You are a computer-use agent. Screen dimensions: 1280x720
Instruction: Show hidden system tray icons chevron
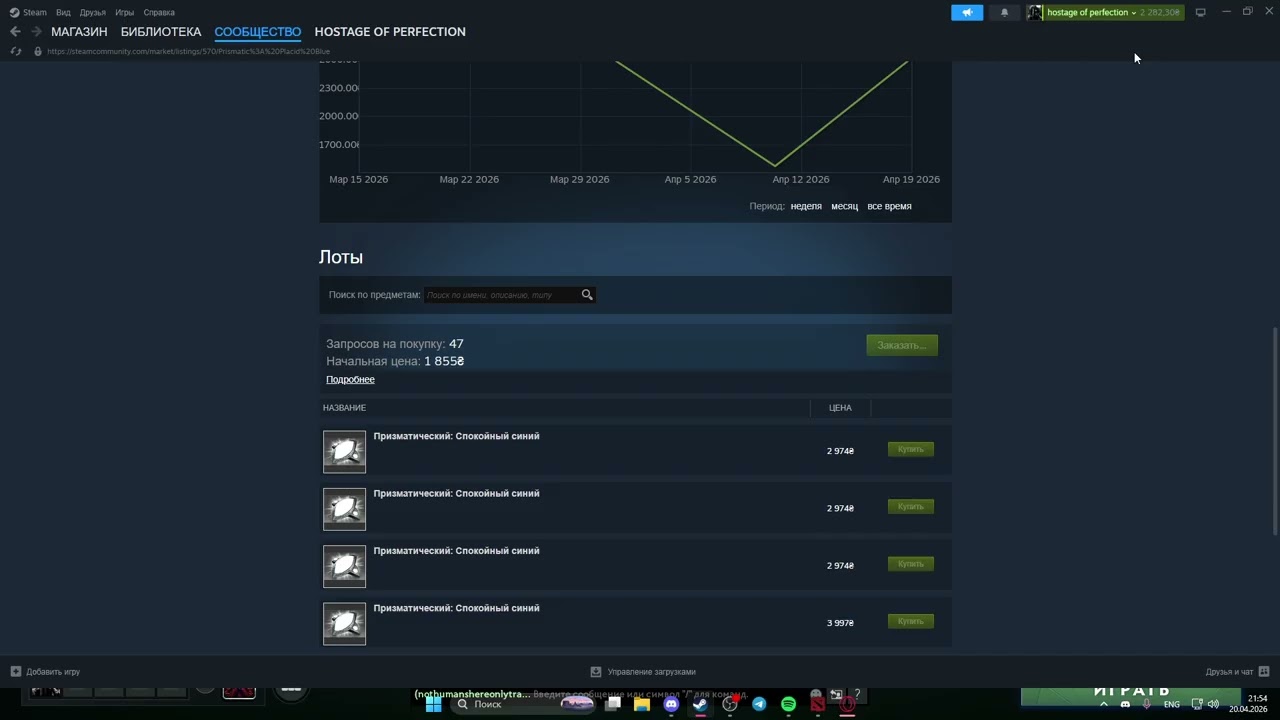pyautogui.click(x=1104, y=704)
